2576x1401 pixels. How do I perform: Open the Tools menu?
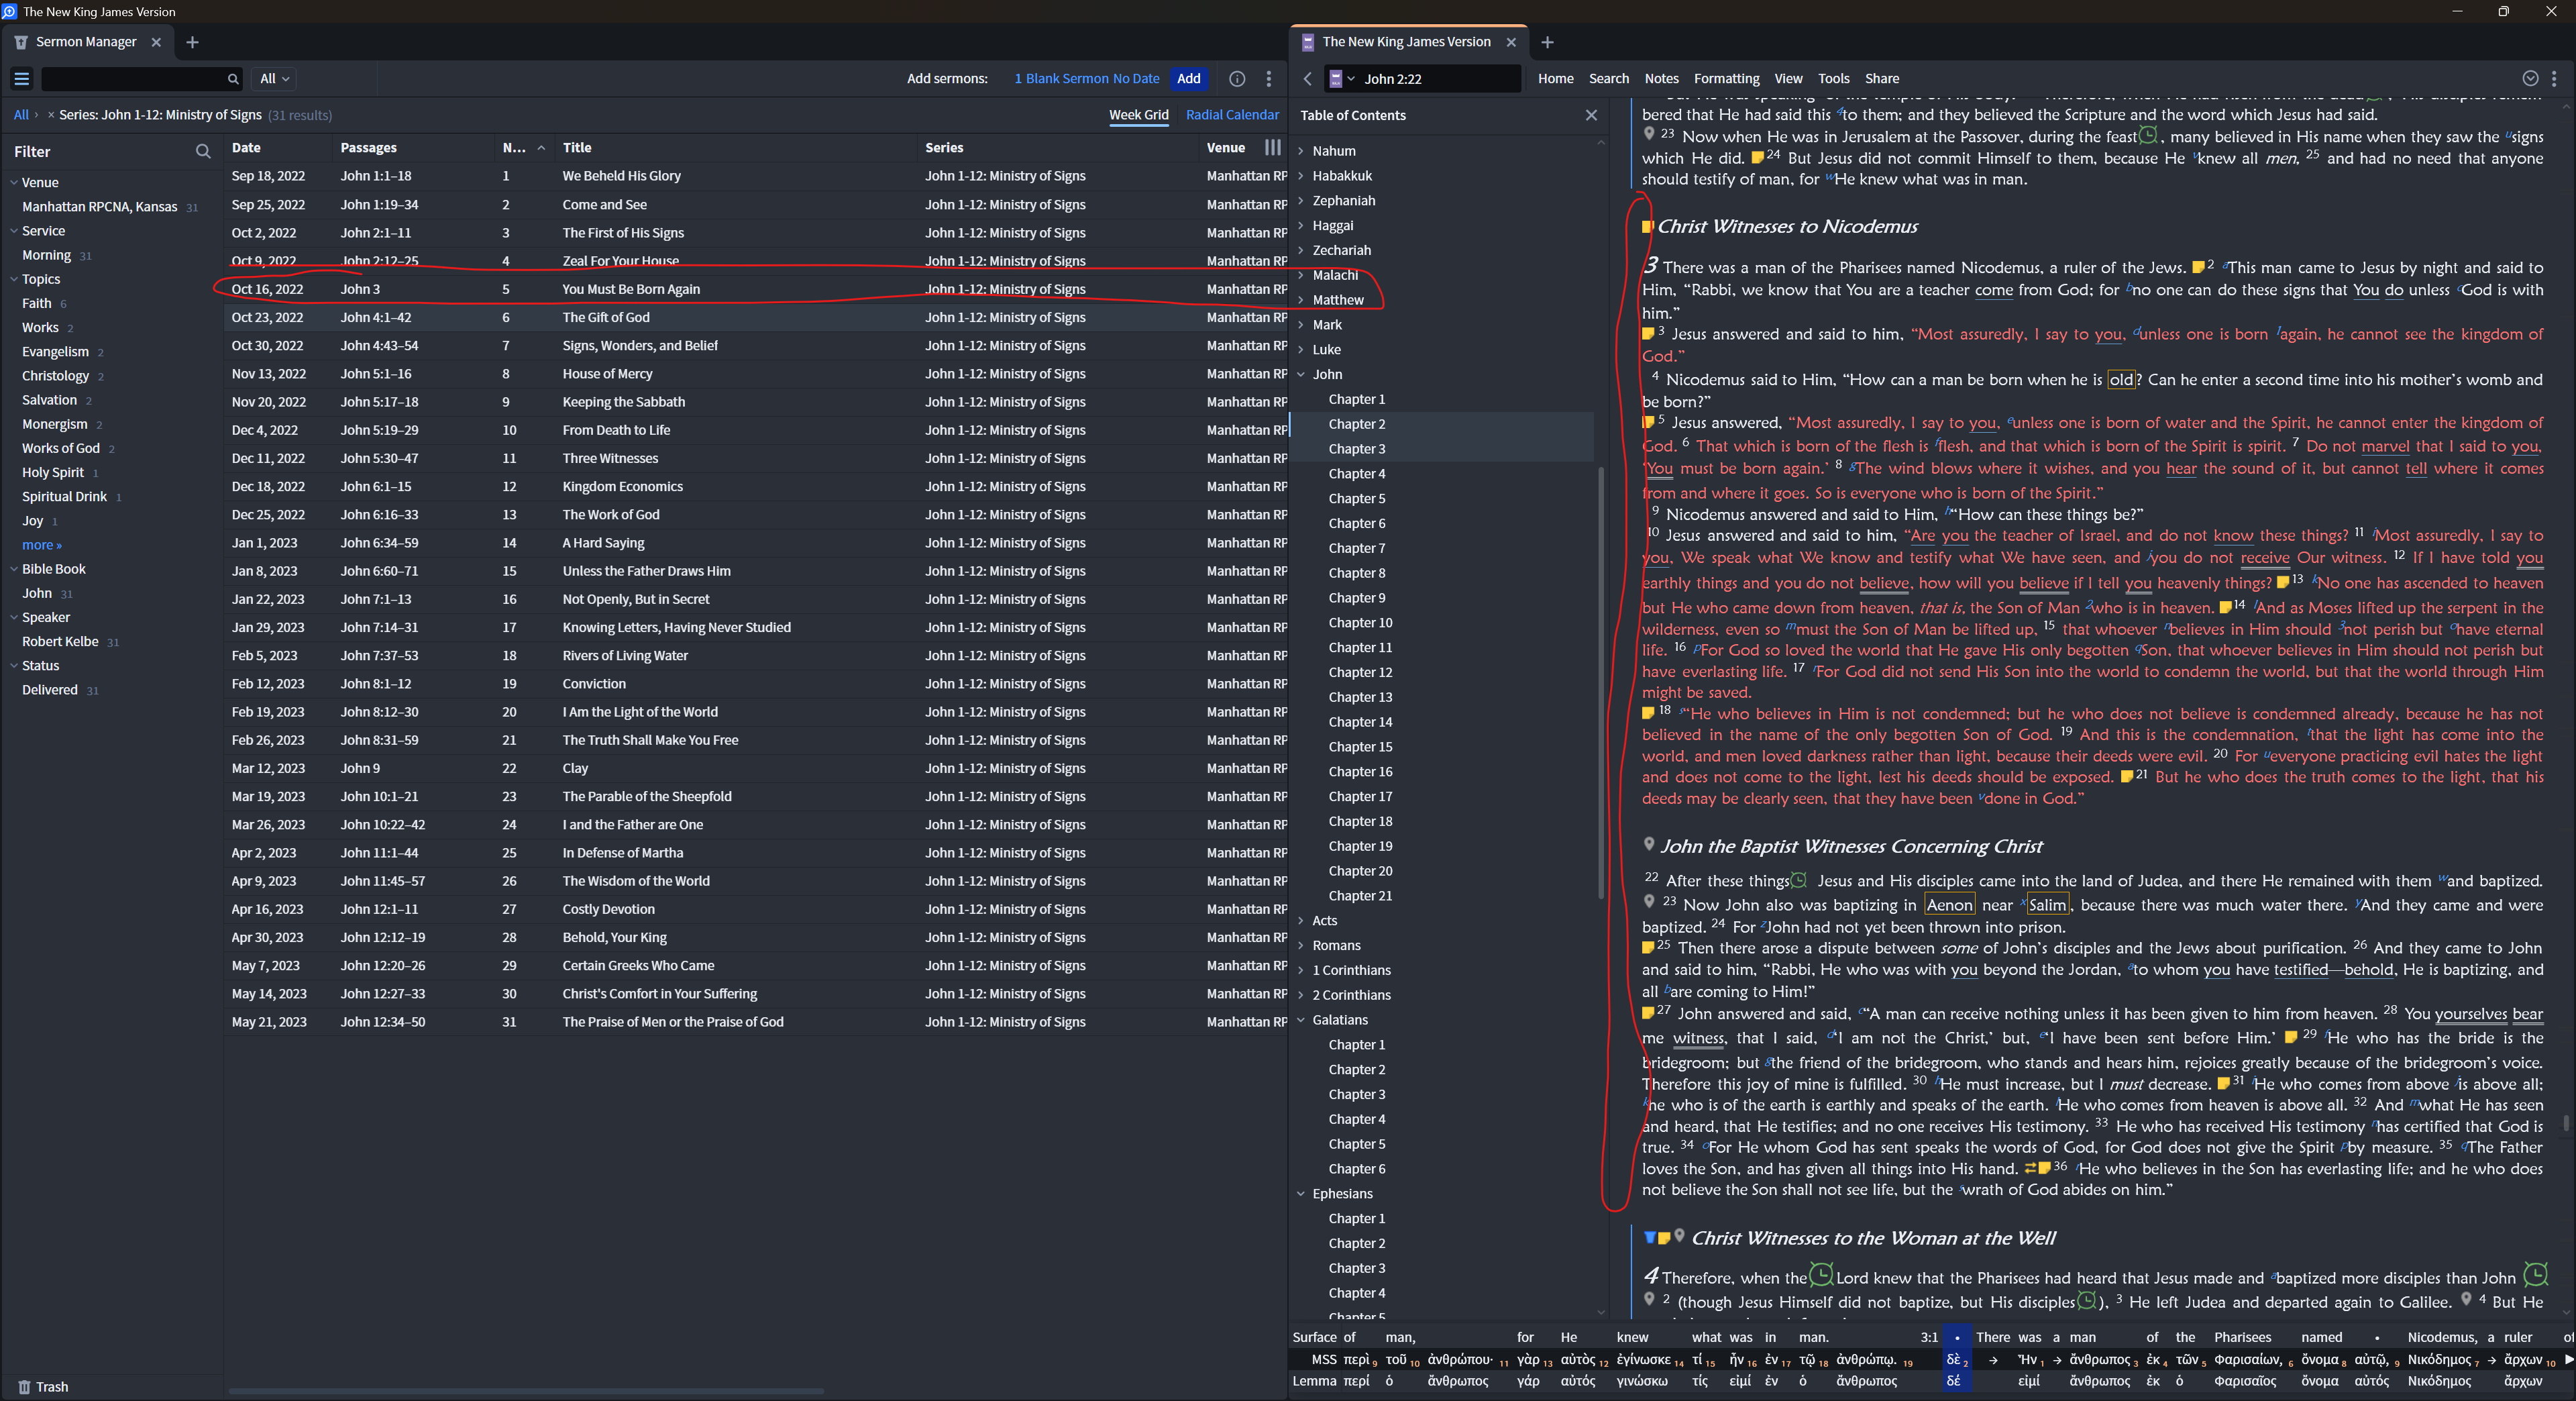click(1833, 79)
